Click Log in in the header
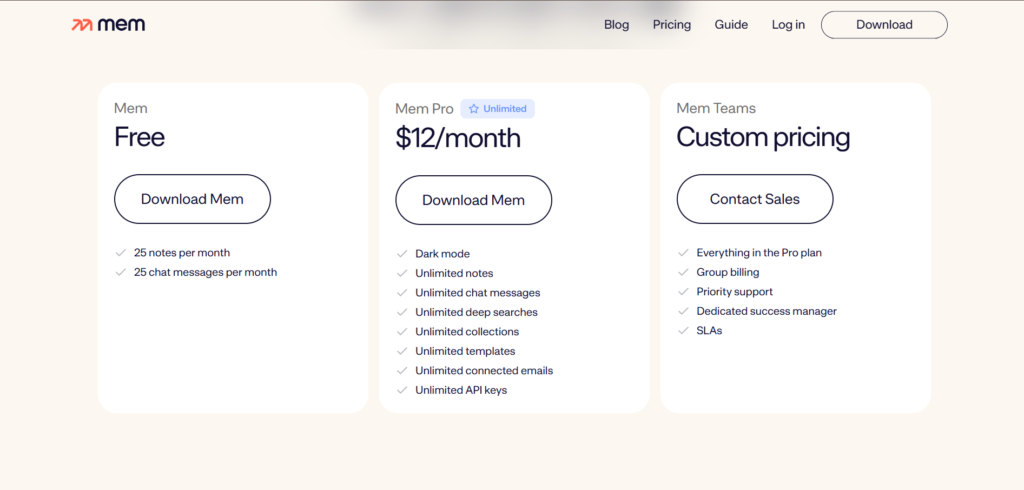This screenshot has height=490, width=1024. coord(788,25)
